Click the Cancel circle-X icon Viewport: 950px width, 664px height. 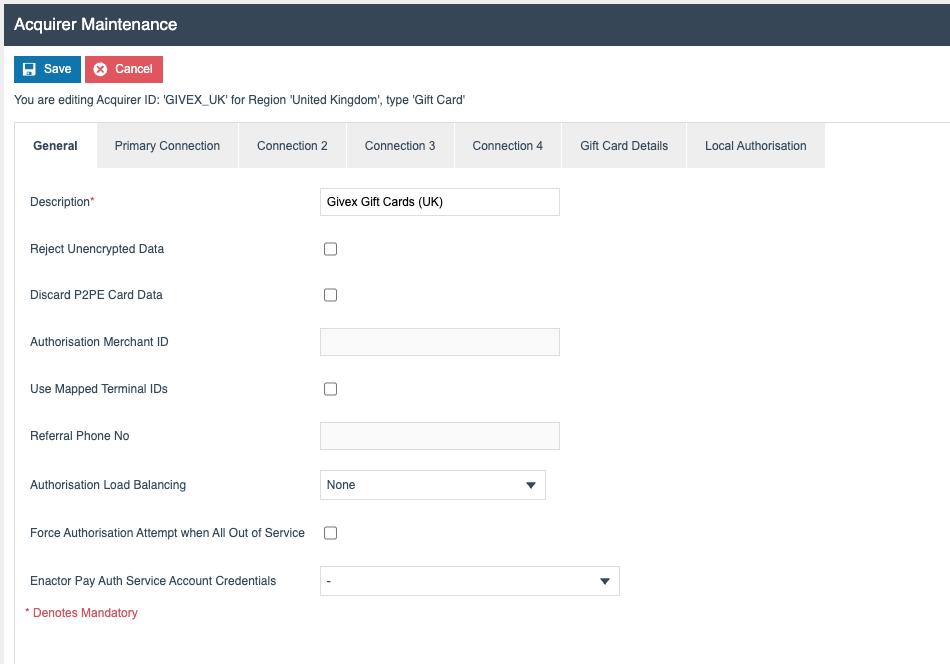98,69
